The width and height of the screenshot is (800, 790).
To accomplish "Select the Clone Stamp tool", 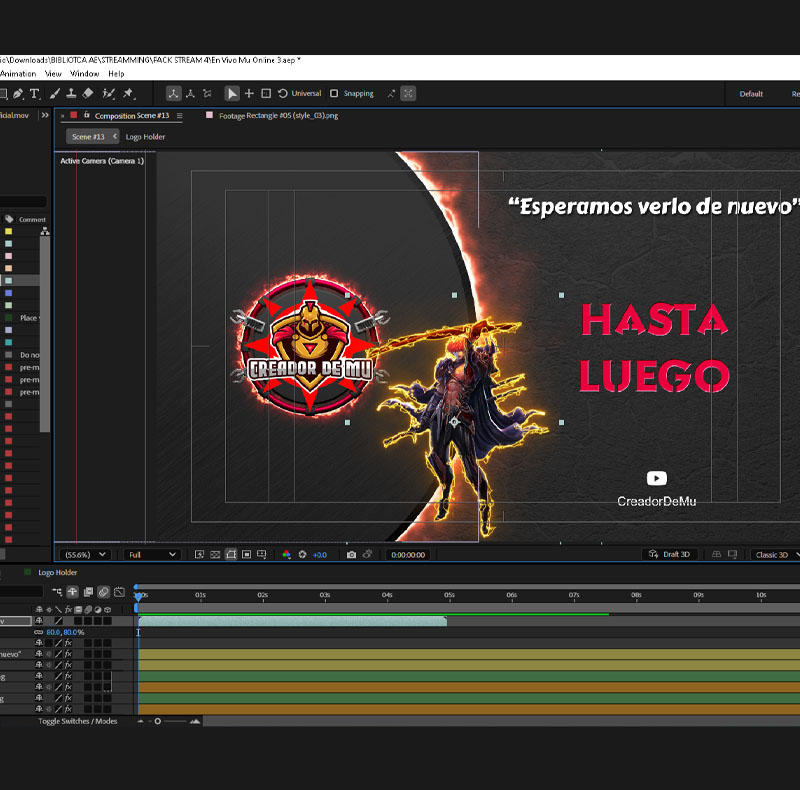I will [71, 93].
